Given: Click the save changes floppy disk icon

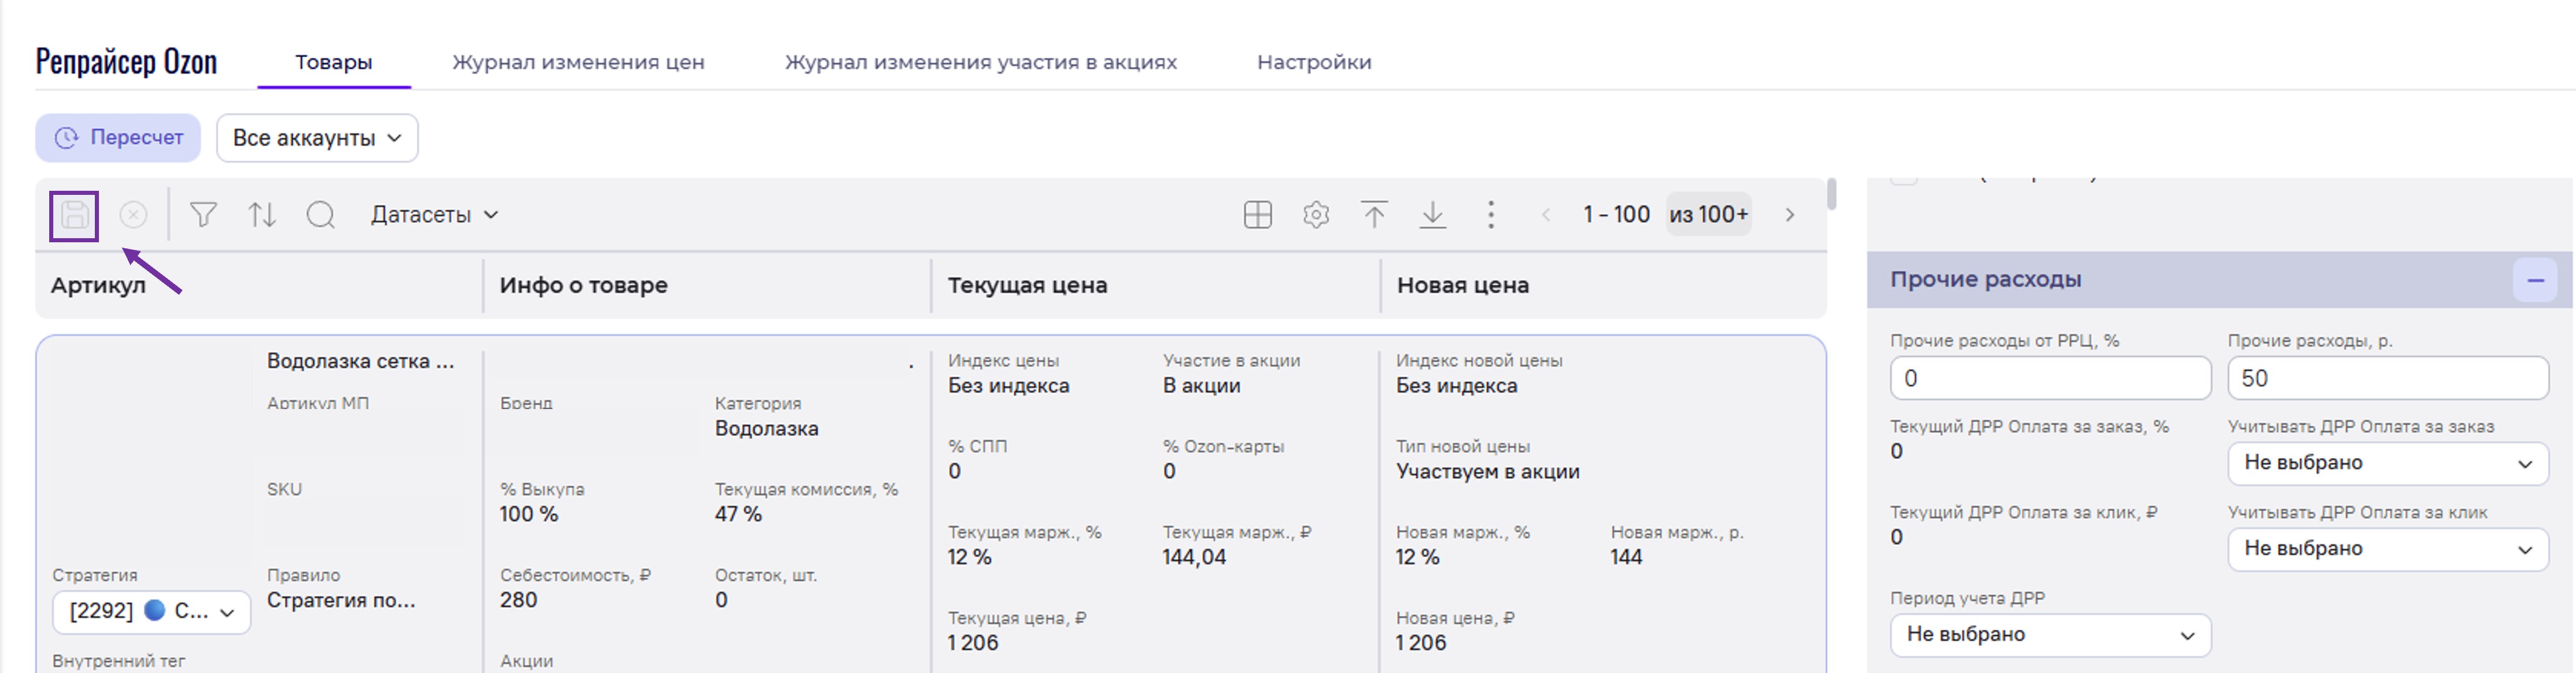Looking at the screenshot, I should coord(74,215).
